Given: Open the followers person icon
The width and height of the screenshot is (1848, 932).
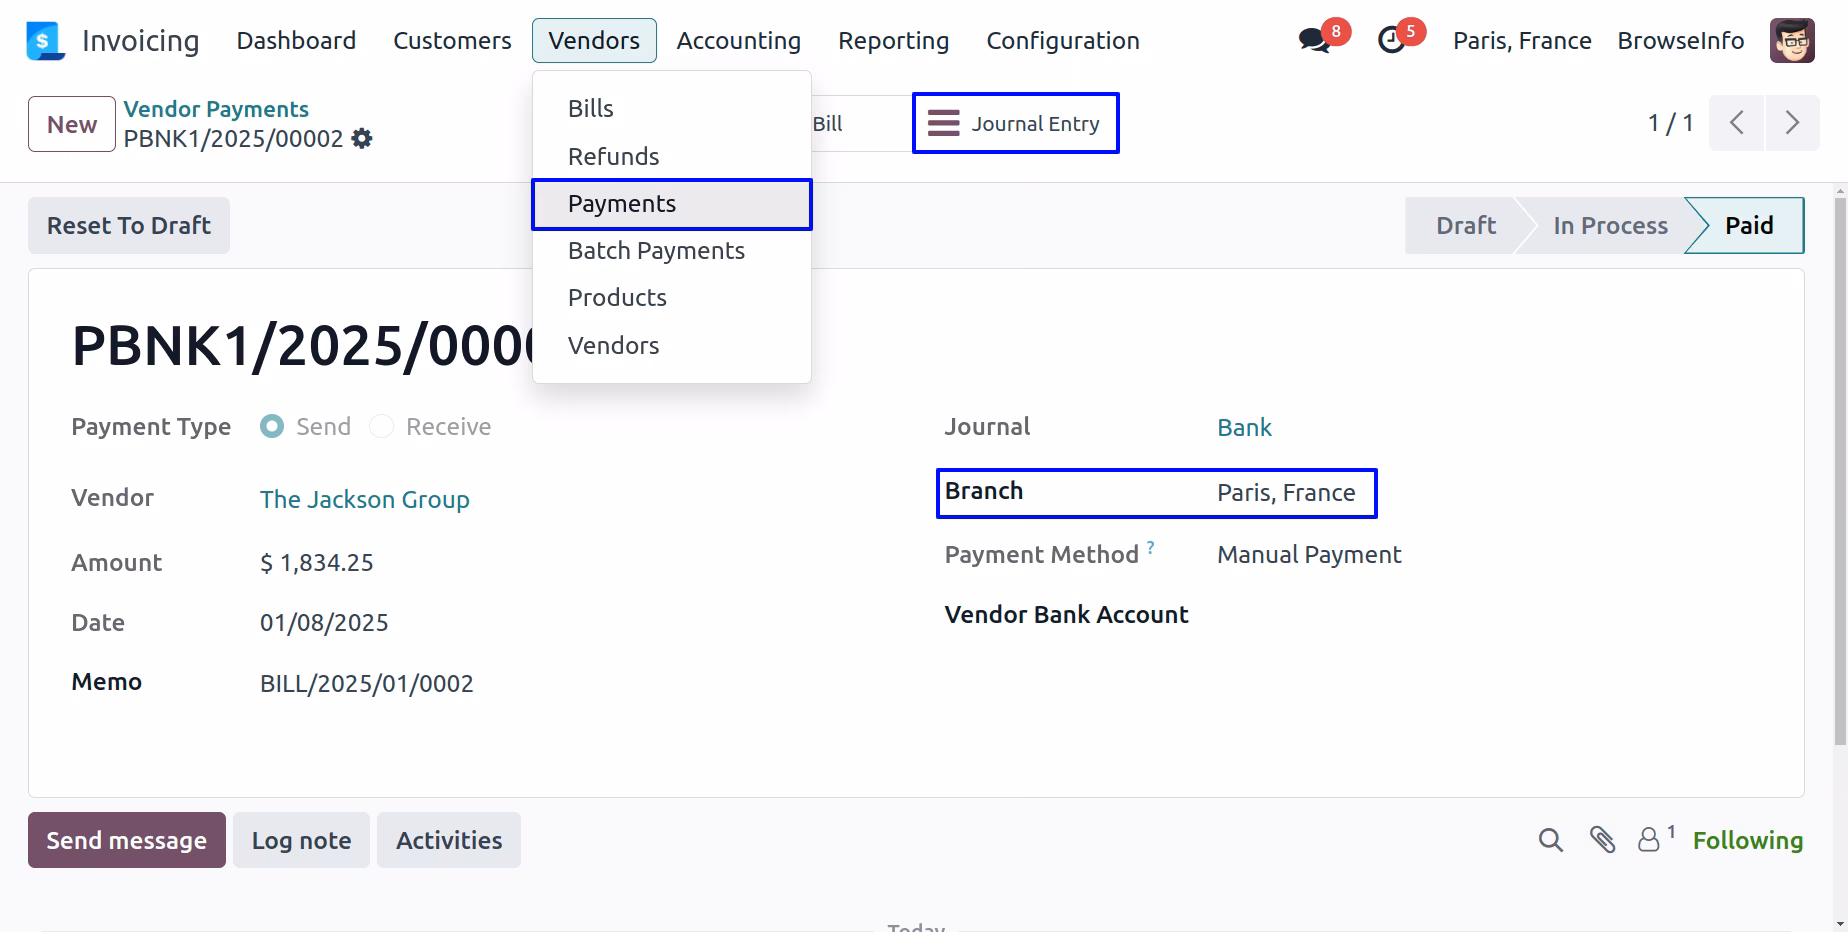Looking at the screenshot, I should click(x=1649, y=840).
